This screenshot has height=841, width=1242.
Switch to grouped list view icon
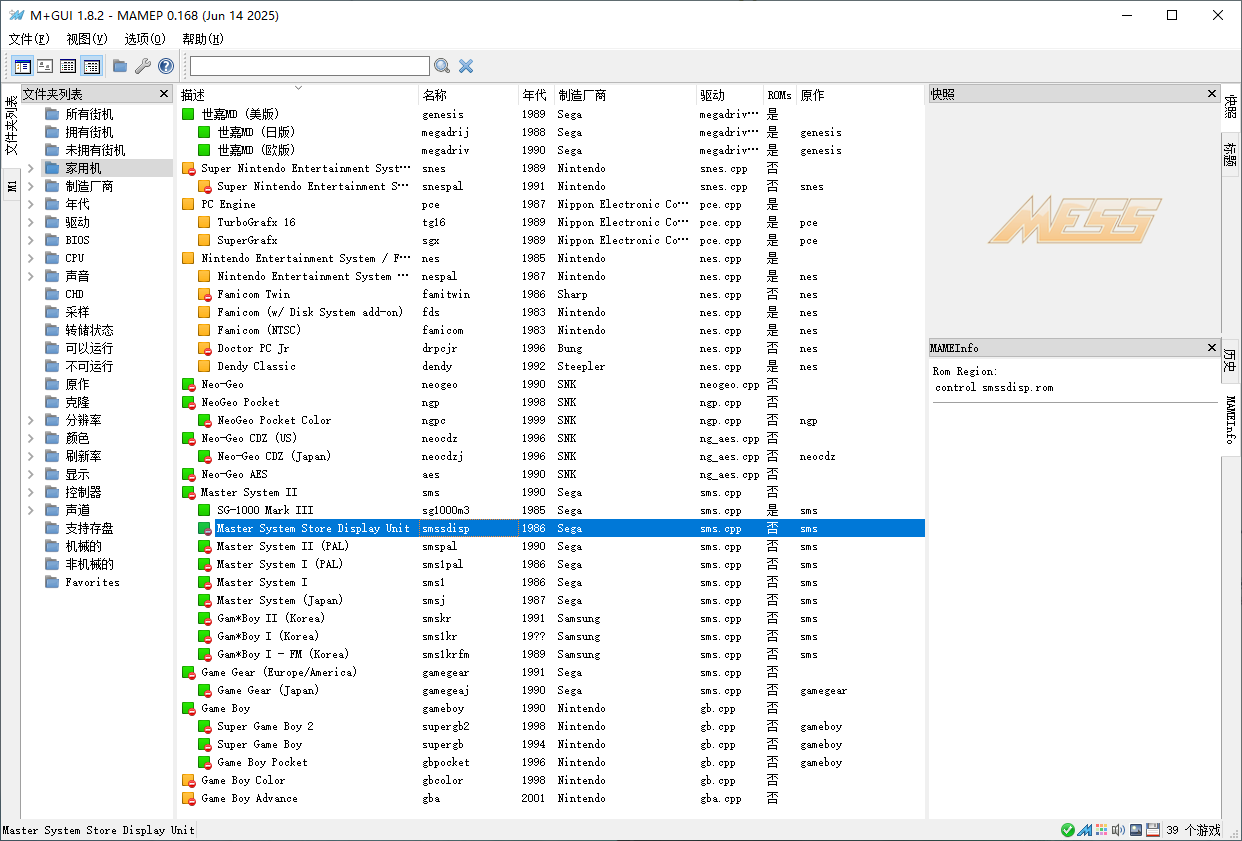(x=91, y=66)
